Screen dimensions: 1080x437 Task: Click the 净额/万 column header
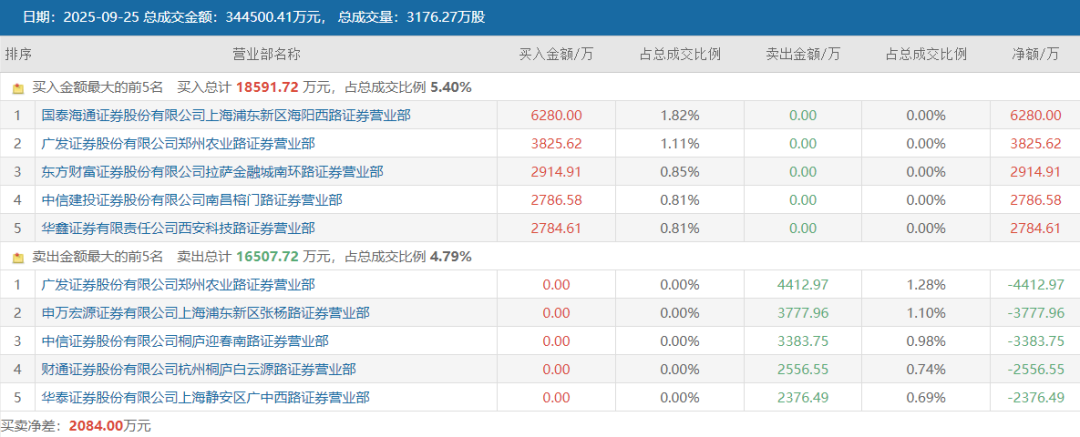point(1035,54)
